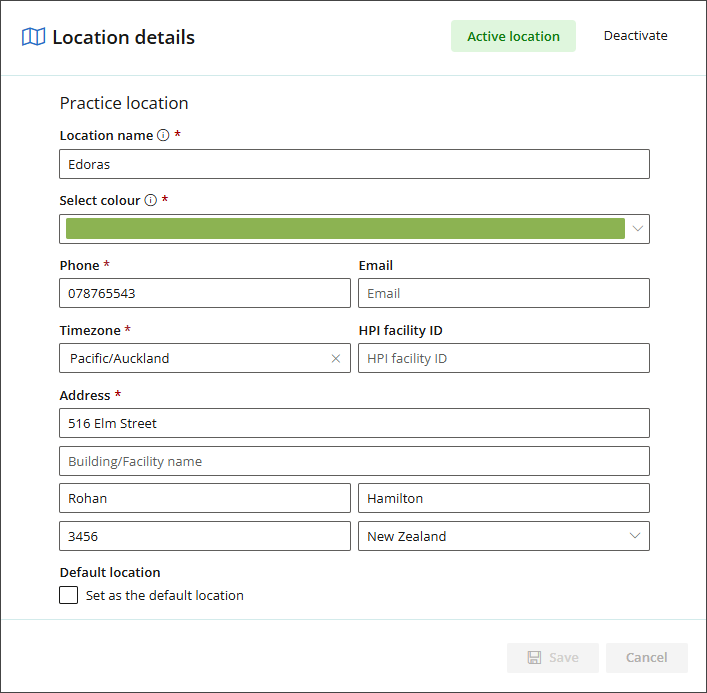This screenshot has height=693, width=707.
Task: Click the postcode field showing 3456
Action: pyautogui.click(x=205, y=536)
